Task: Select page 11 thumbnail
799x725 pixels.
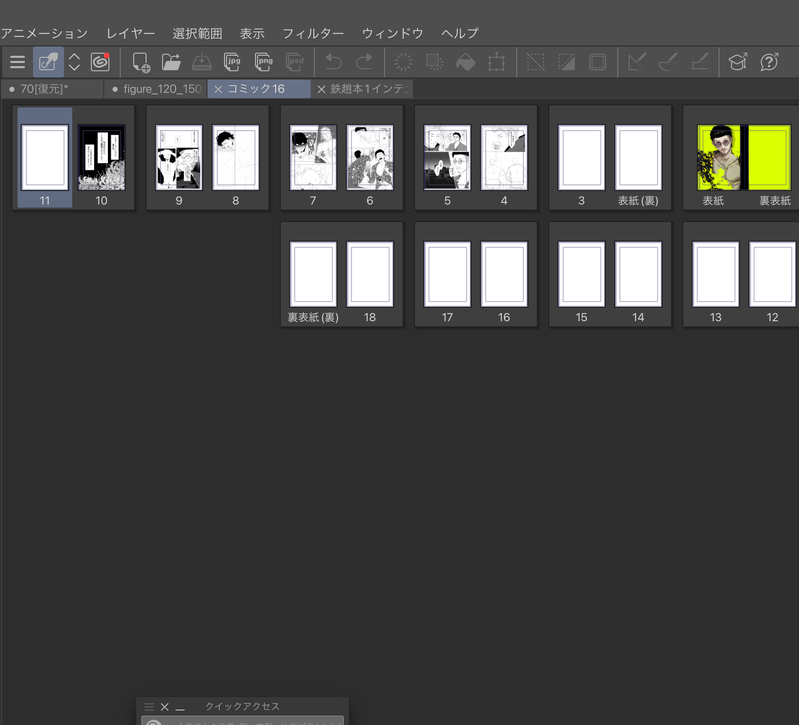Action: [x=45, y=157]
